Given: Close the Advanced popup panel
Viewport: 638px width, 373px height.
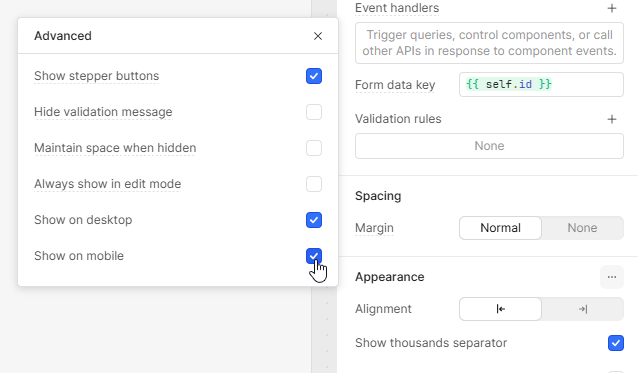Looking at the screenshot, I should 318,36.
